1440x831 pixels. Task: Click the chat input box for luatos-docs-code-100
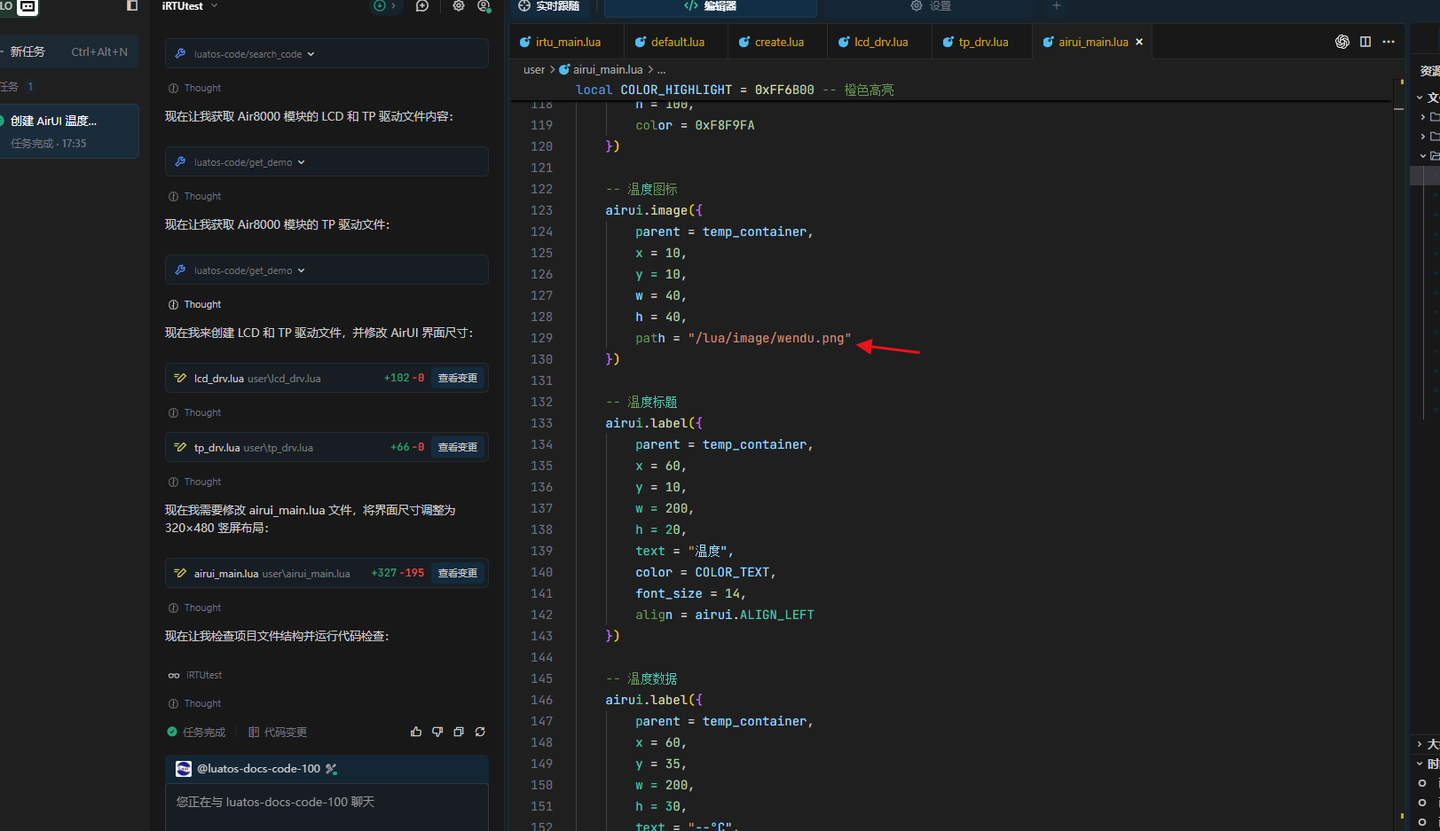pyautogui.click(x=327, y=807)
